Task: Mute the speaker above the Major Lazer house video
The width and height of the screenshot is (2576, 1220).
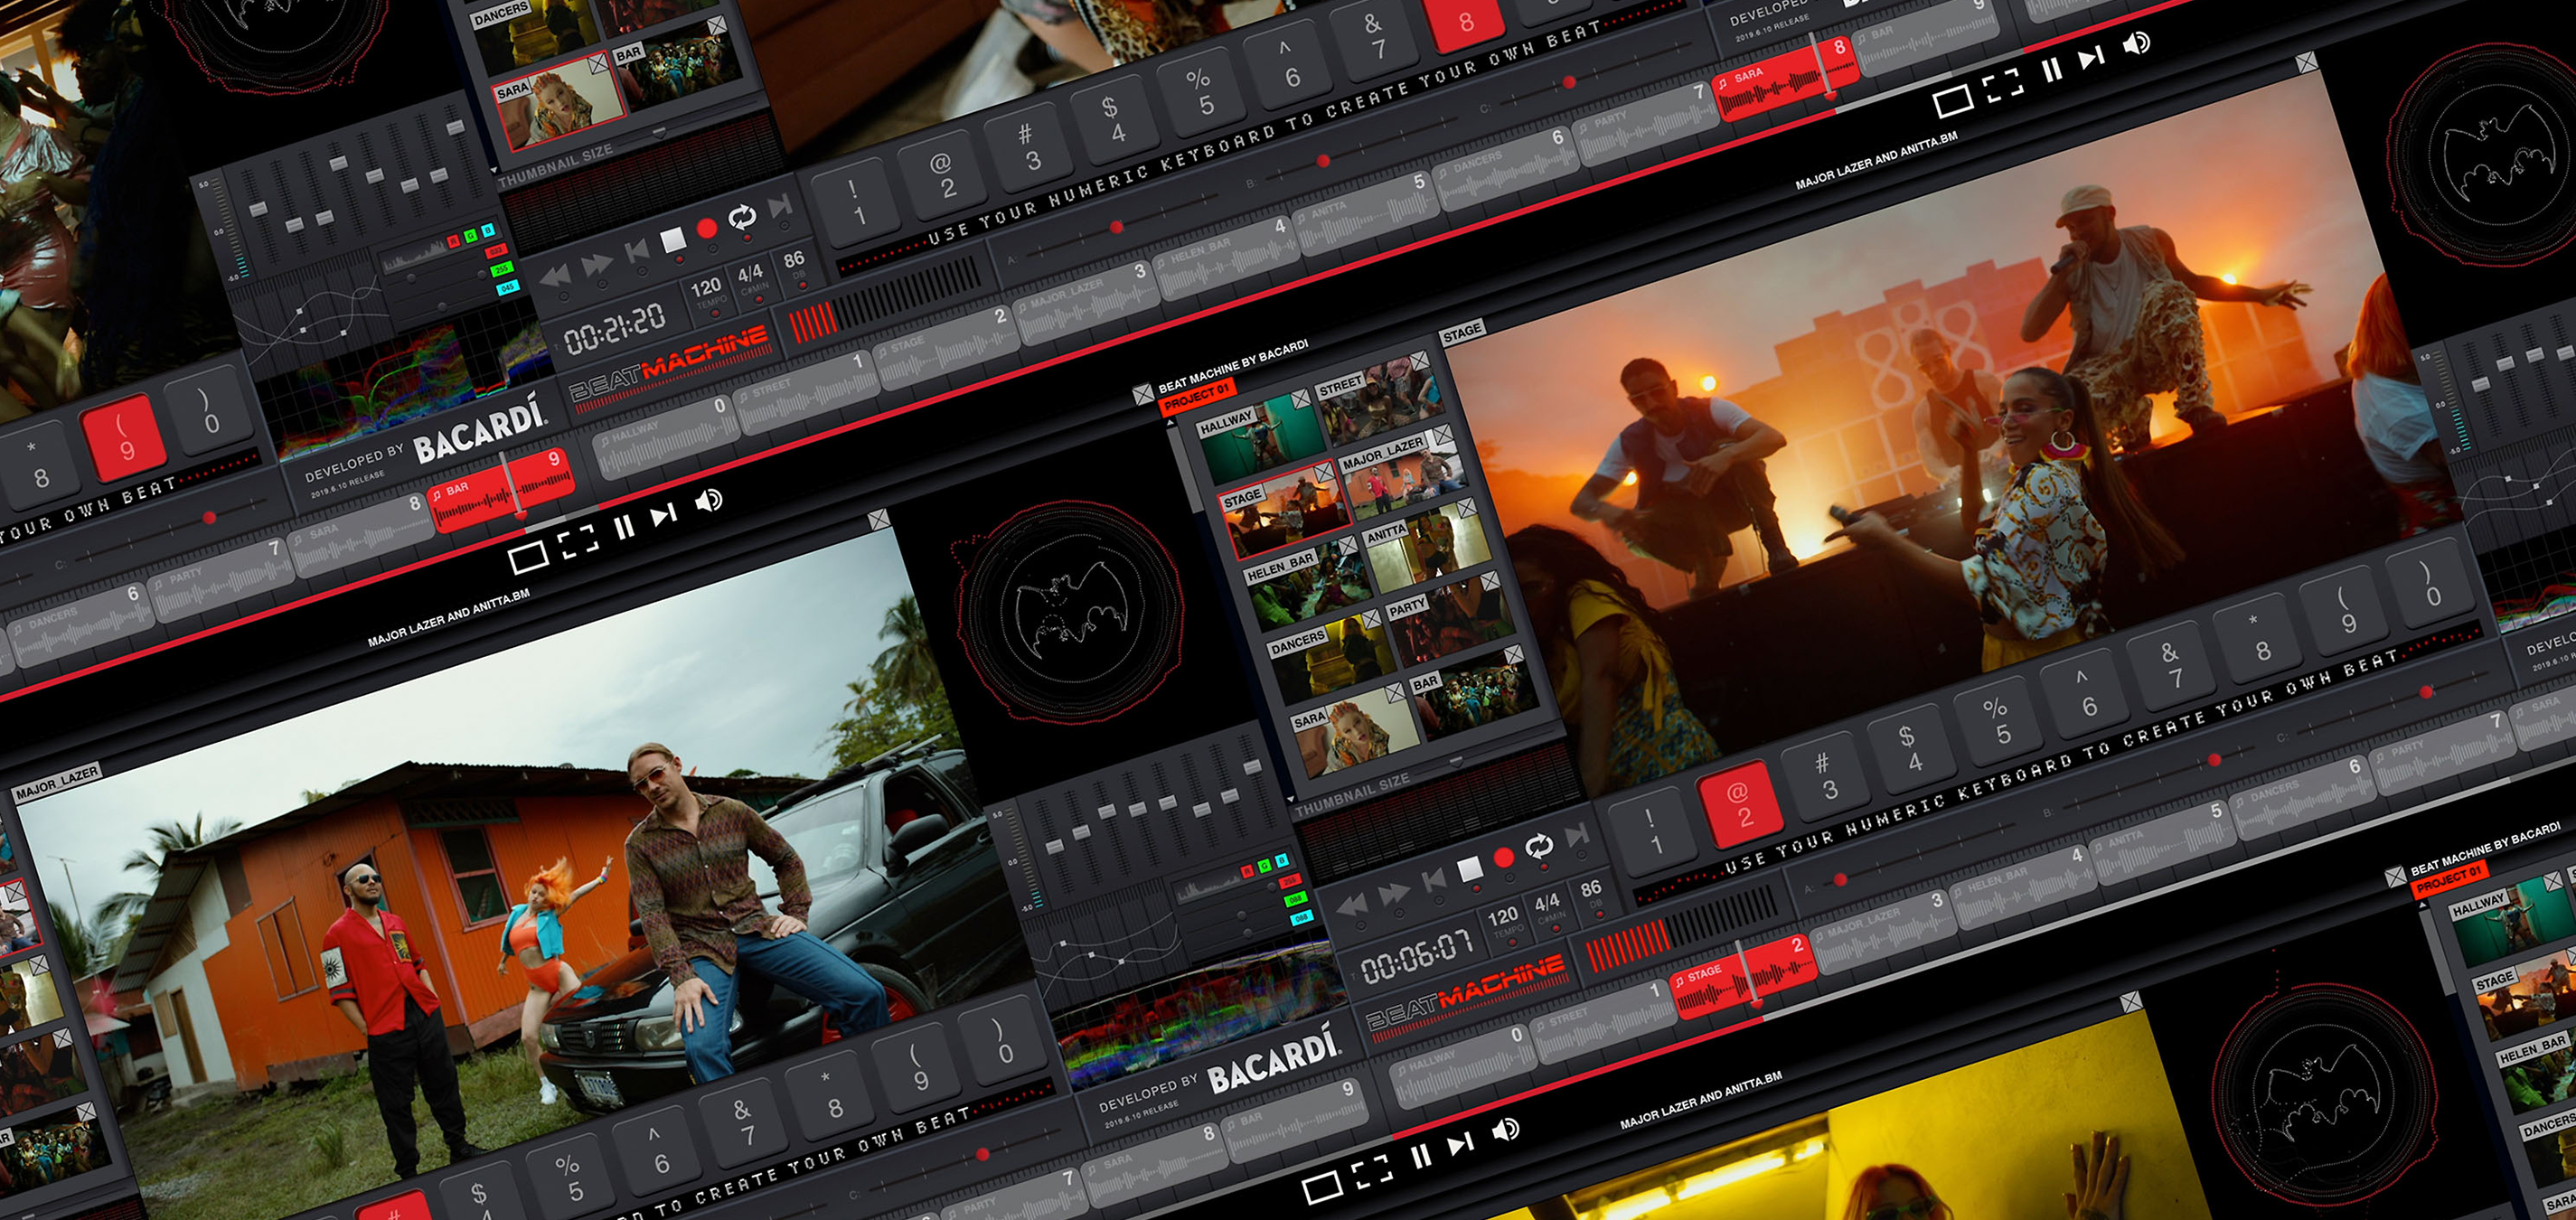Action: click(709, 500)
